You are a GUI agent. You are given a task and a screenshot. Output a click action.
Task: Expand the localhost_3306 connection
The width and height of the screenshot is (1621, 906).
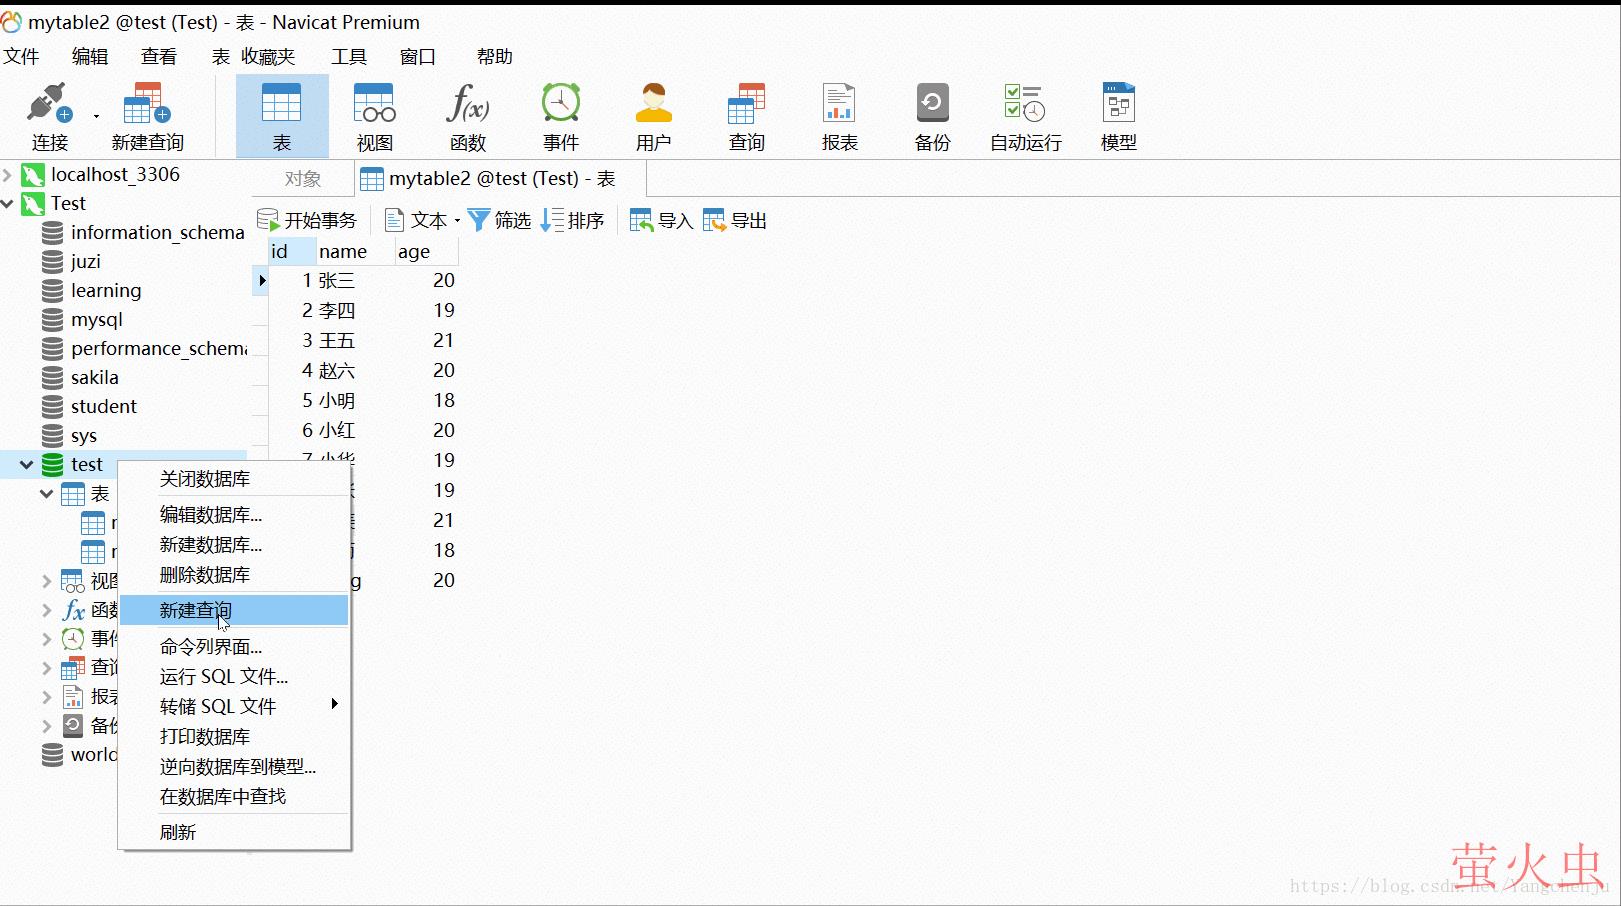point(8,175)
